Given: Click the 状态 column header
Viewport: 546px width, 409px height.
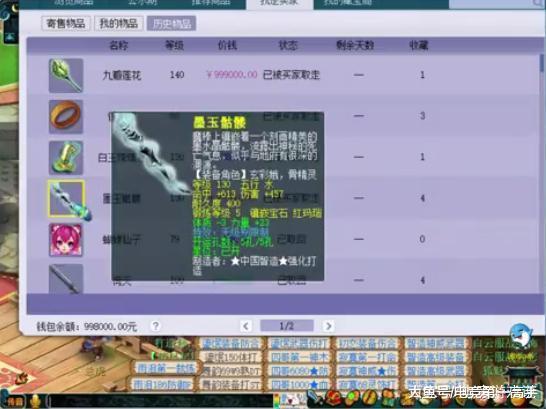Looking at the screenshot, I should pyautogui.click(x=288, y=45).
